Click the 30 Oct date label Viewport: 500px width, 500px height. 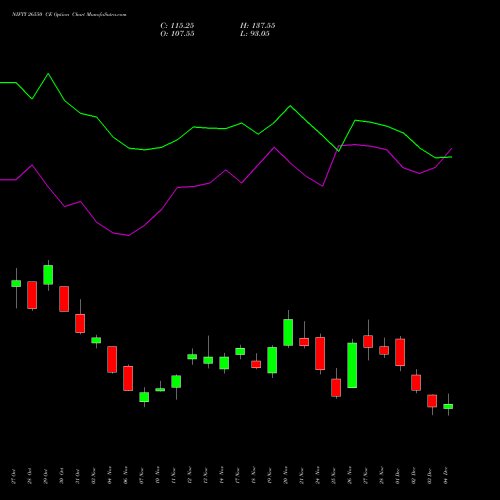(62, 476)
